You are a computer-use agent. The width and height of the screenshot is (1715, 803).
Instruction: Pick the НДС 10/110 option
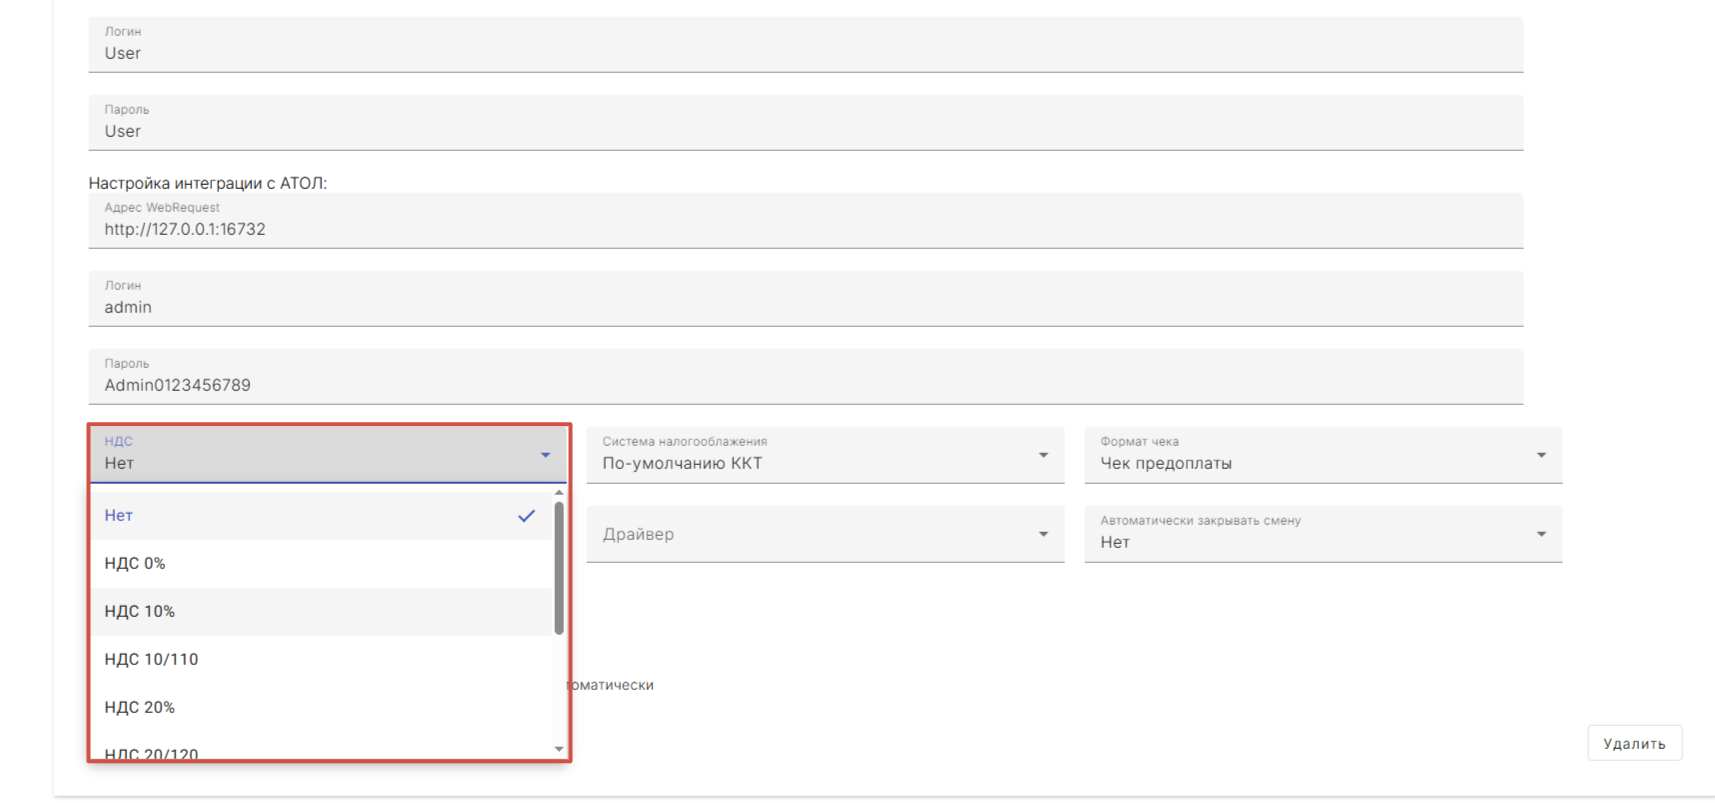pos(320,660)
